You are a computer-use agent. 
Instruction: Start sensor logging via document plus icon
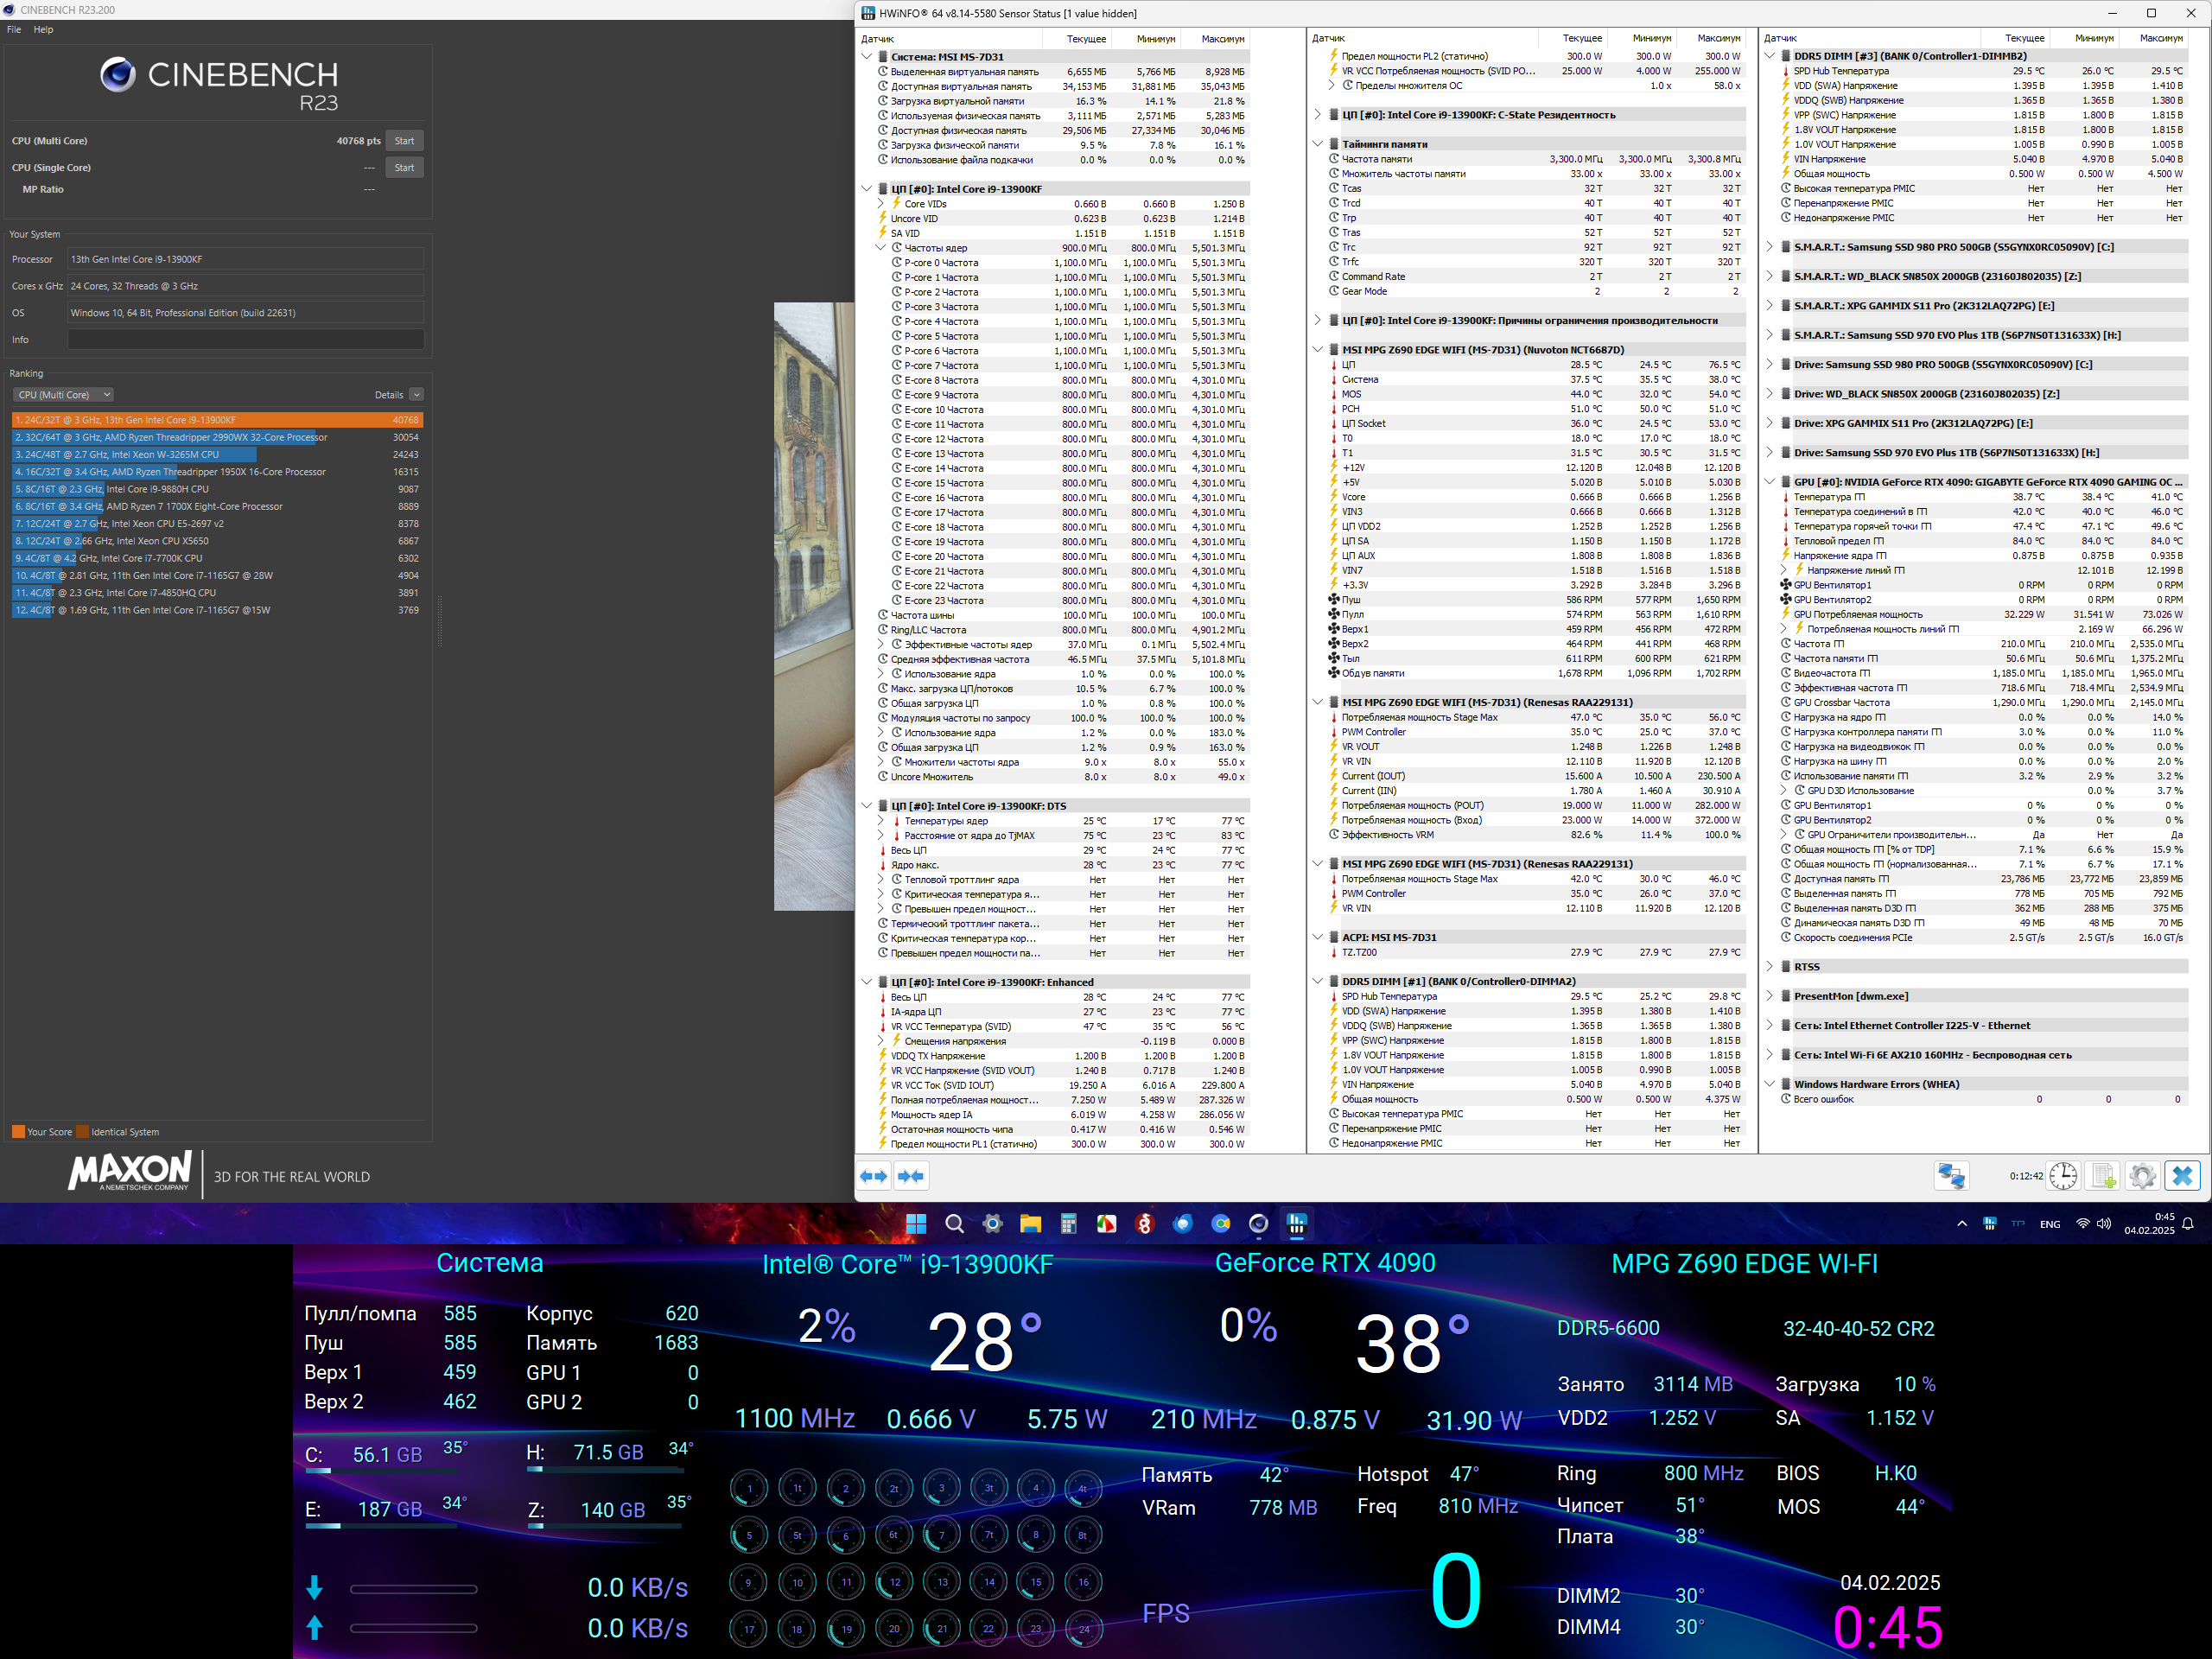[2103, 1176]
